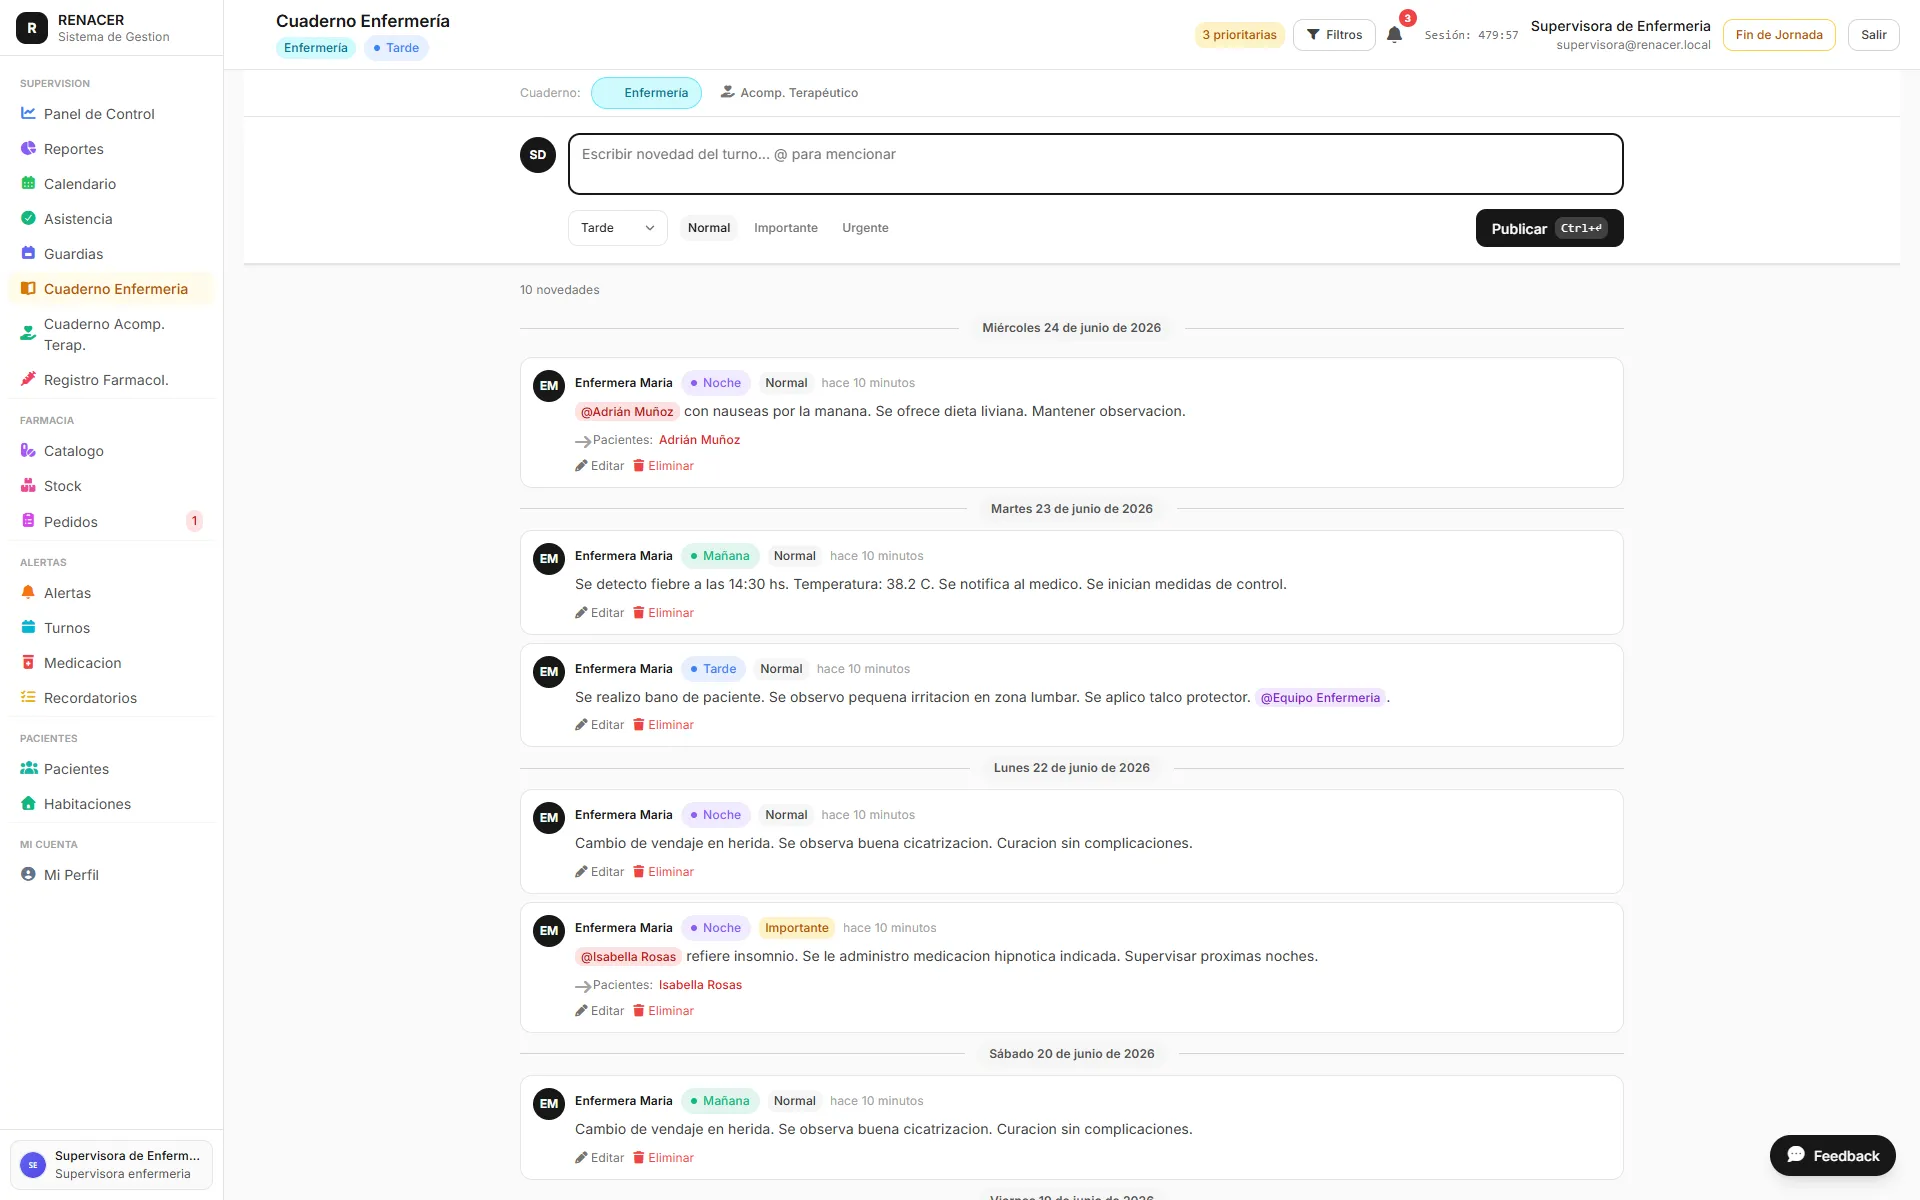
Task: Click pencil icon on Adrián Muñoz entry
Action: coord(581,466)
